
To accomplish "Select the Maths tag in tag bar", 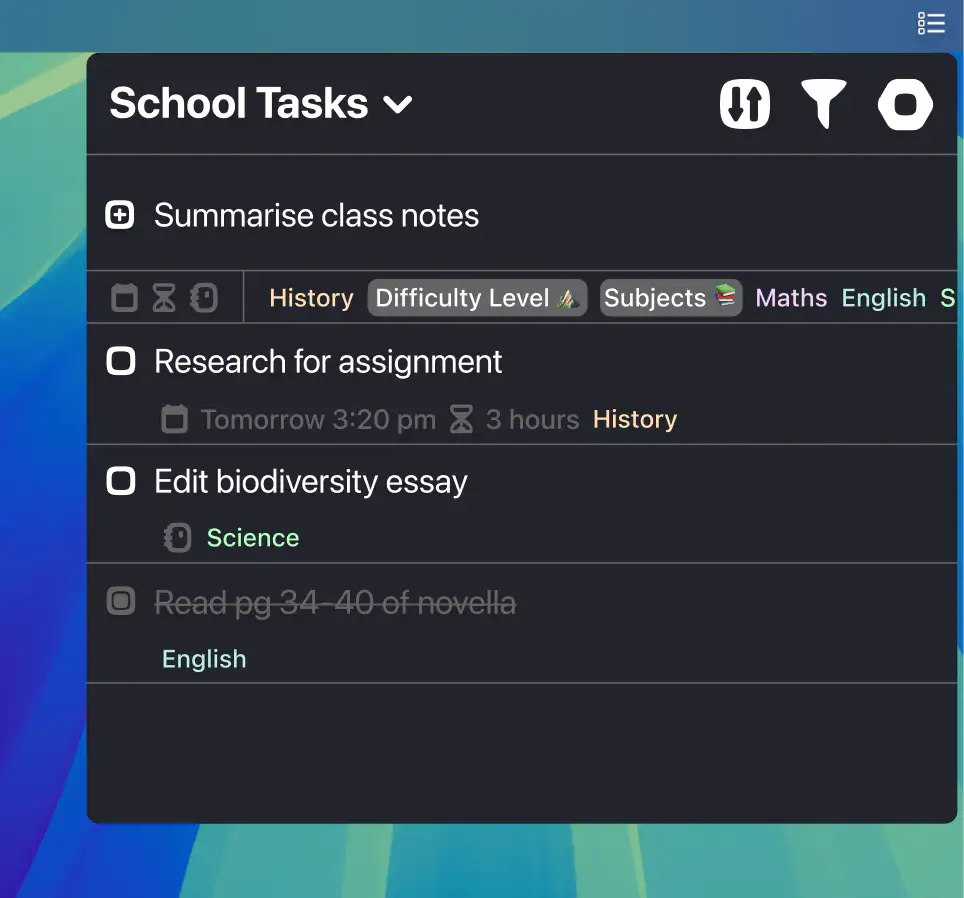I will pyautogui.click(x=791, y=298).
